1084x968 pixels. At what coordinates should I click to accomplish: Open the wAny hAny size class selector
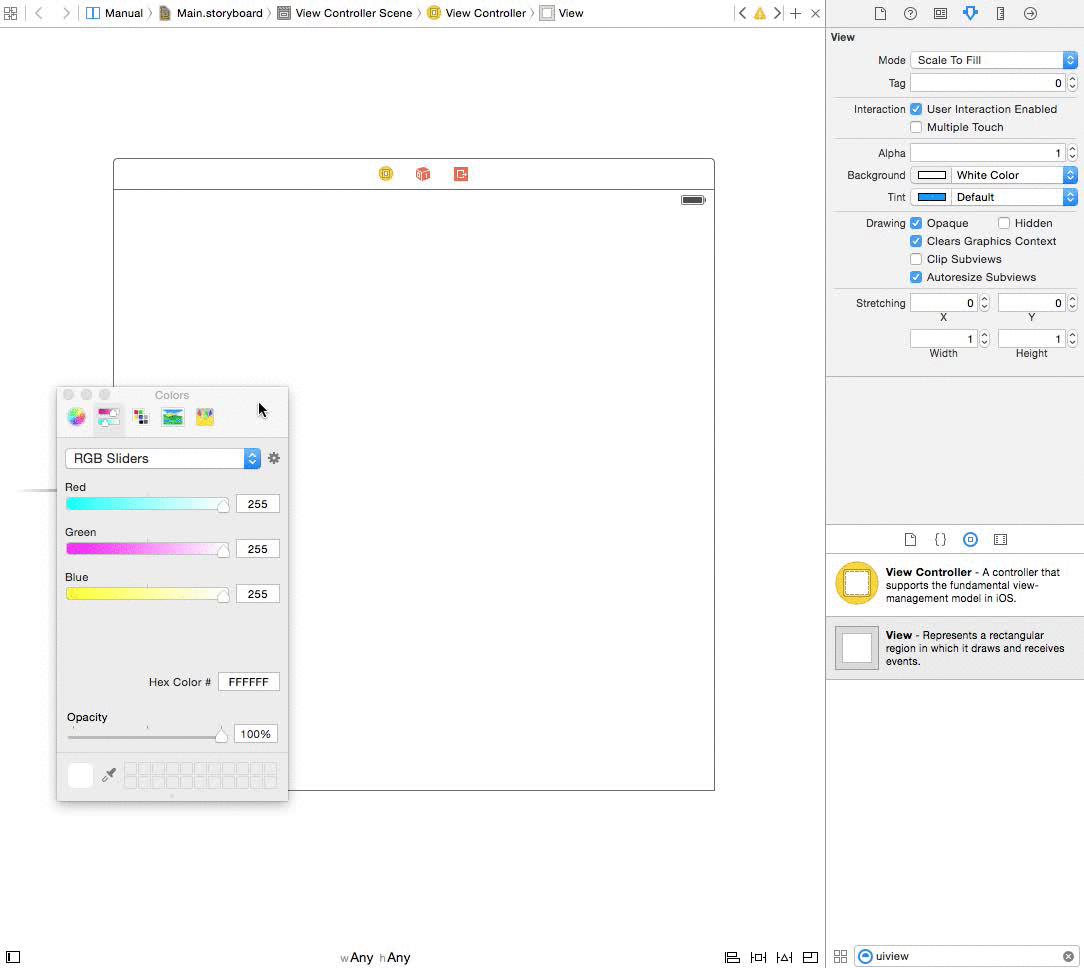point(375,958)
